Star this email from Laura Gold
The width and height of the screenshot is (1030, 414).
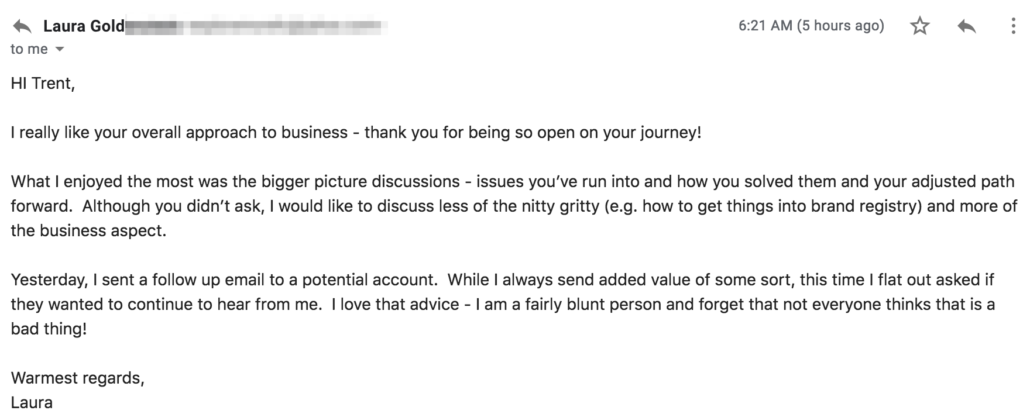[920, 26]
